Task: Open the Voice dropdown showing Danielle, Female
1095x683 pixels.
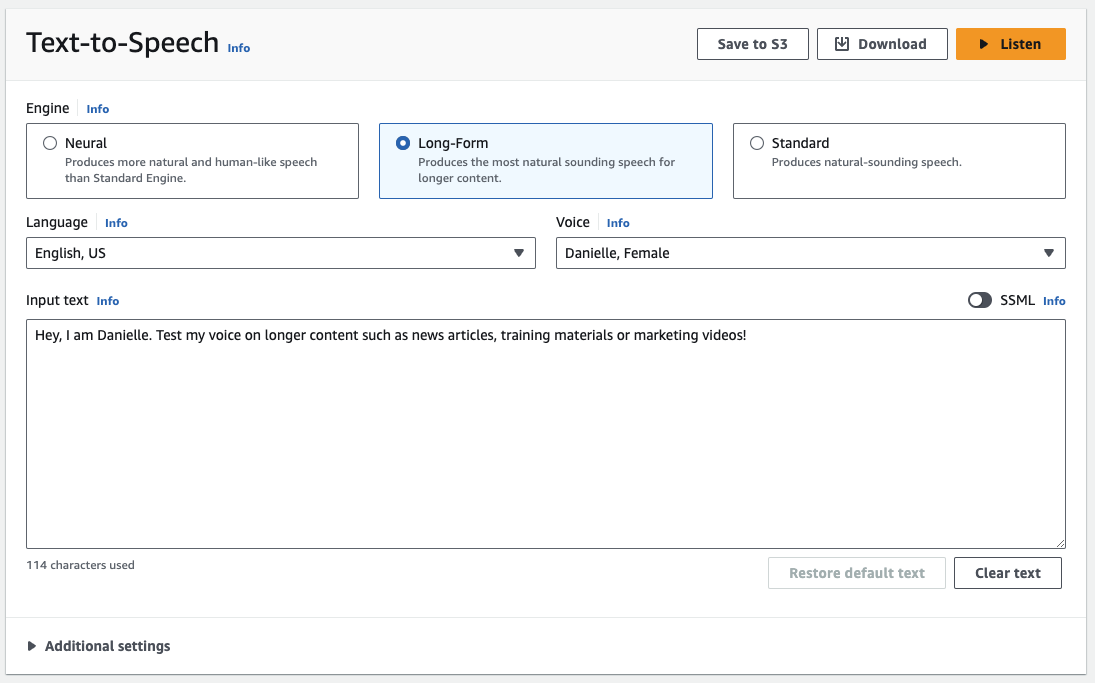Action: click(810, 253)
